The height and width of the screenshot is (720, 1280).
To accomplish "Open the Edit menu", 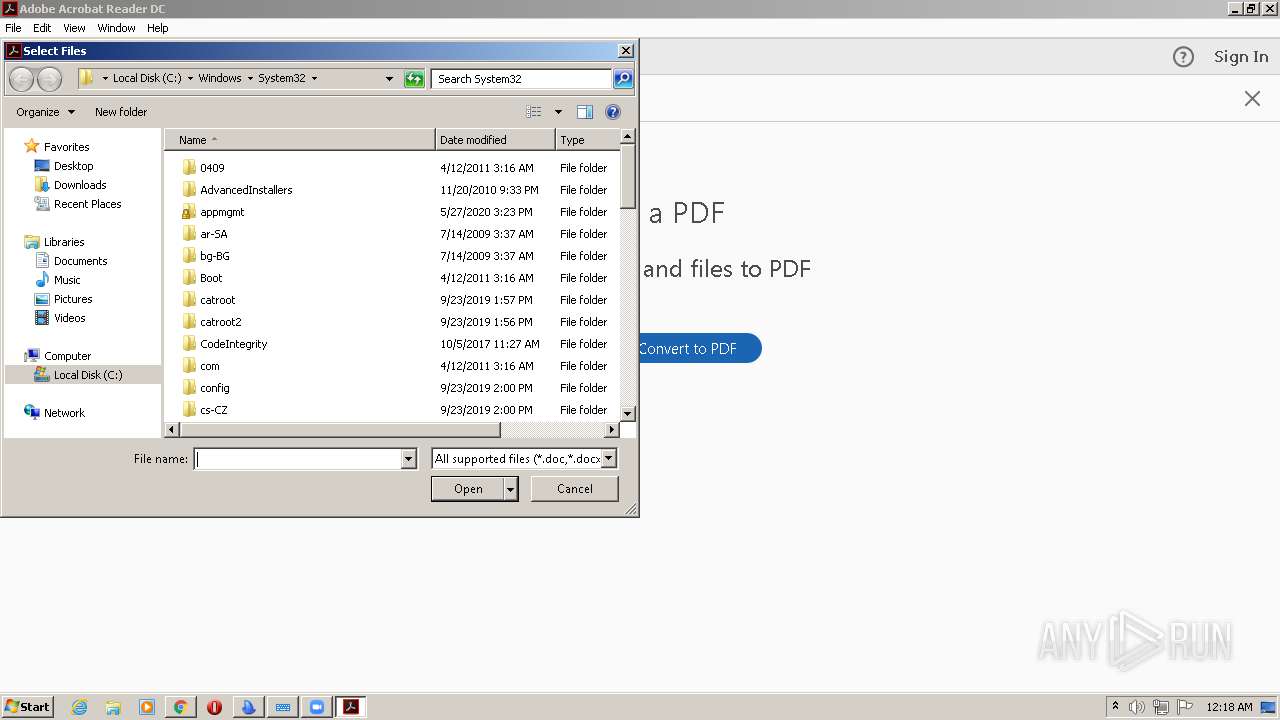I will (x=42, y=28).
